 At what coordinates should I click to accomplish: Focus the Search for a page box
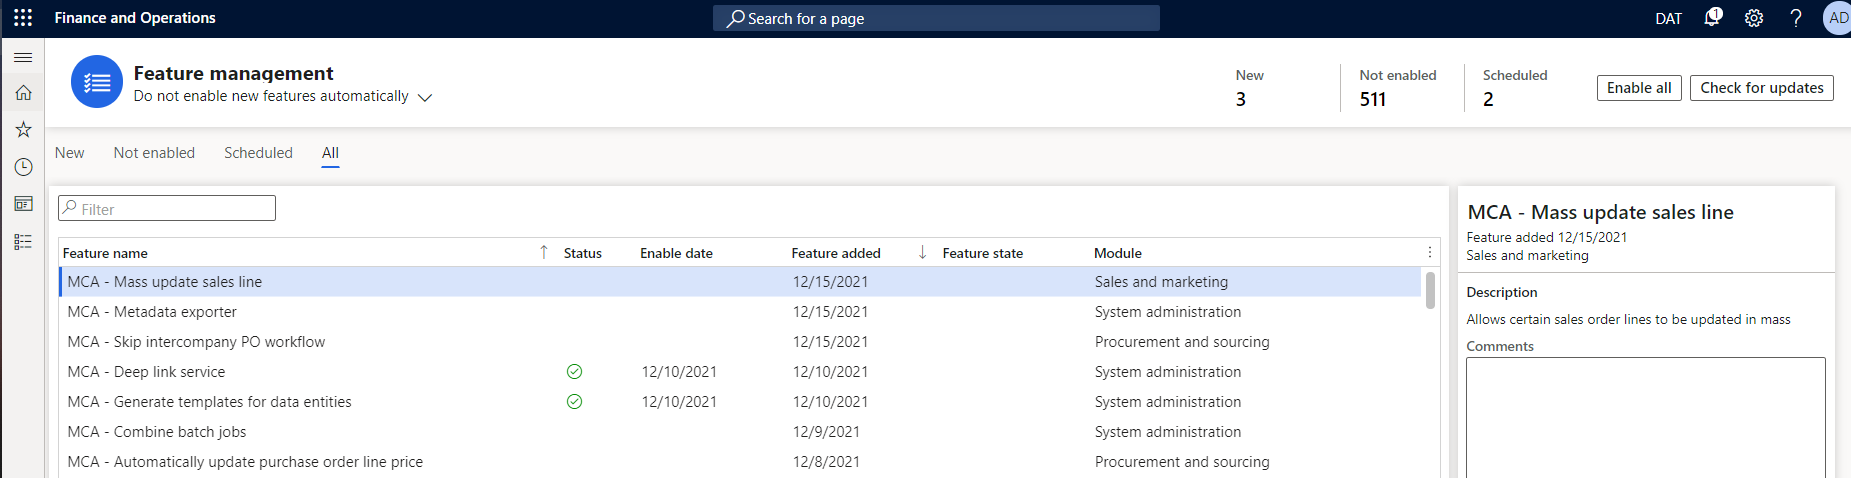tap(936, 18)
